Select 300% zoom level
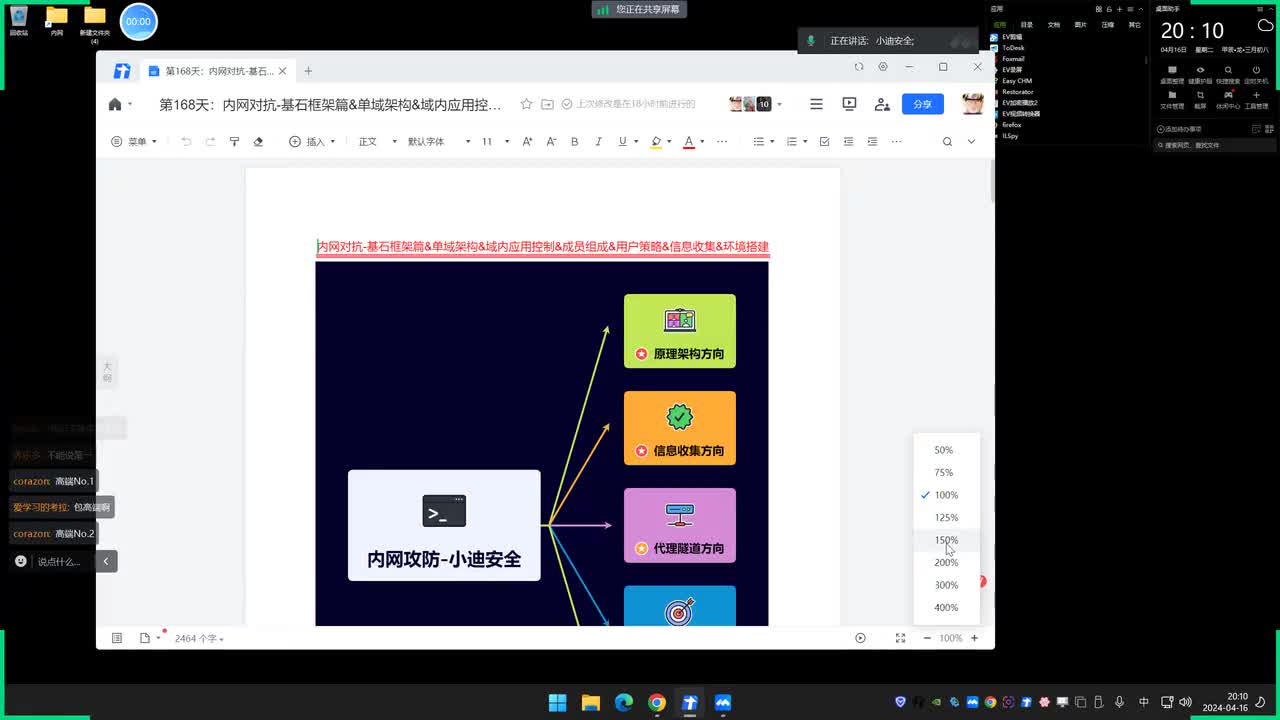 pos(946,585)
